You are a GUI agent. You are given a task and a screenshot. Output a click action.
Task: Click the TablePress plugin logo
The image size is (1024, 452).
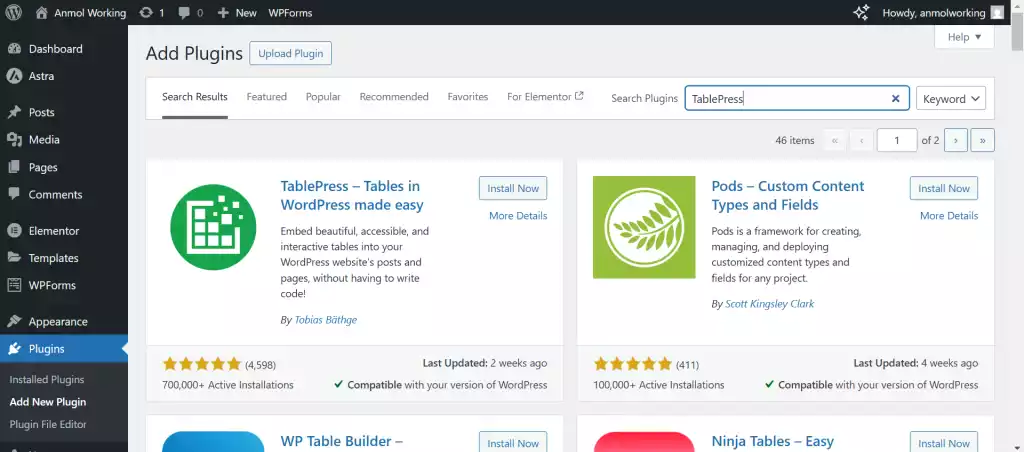tap(207, 227)
